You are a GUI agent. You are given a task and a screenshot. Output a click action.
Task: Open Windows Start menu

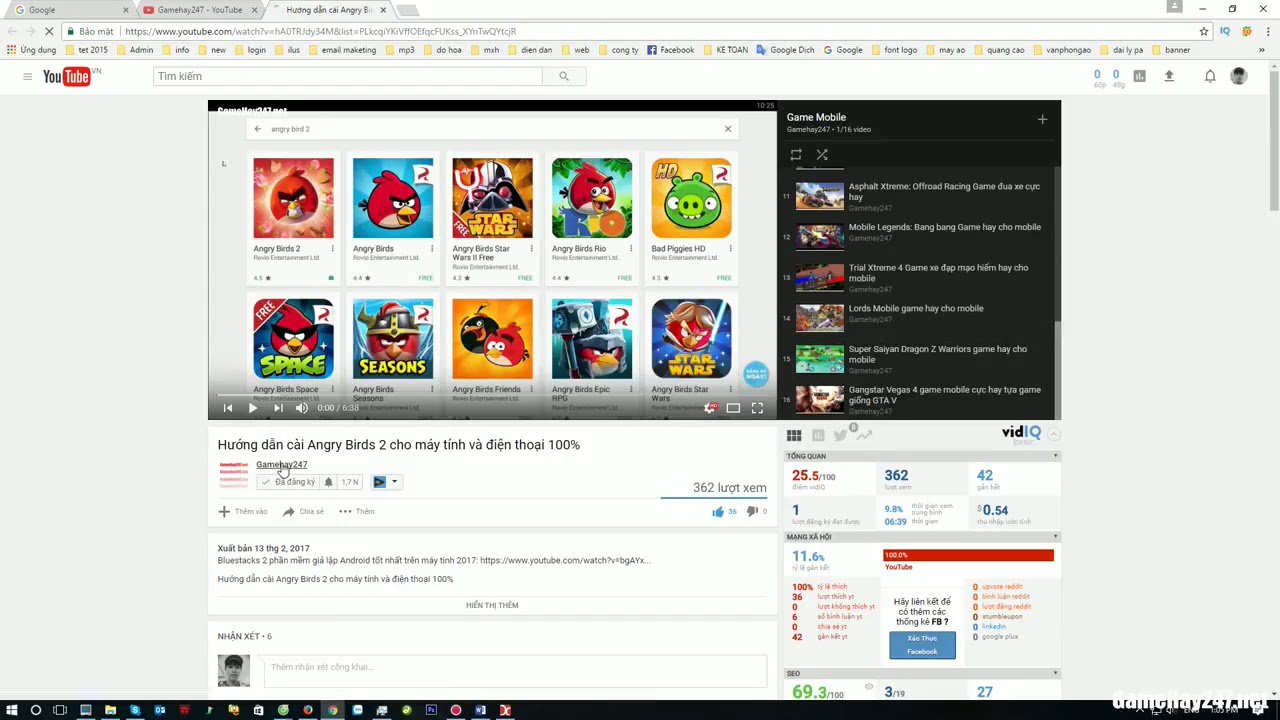(x=11, y=711)
